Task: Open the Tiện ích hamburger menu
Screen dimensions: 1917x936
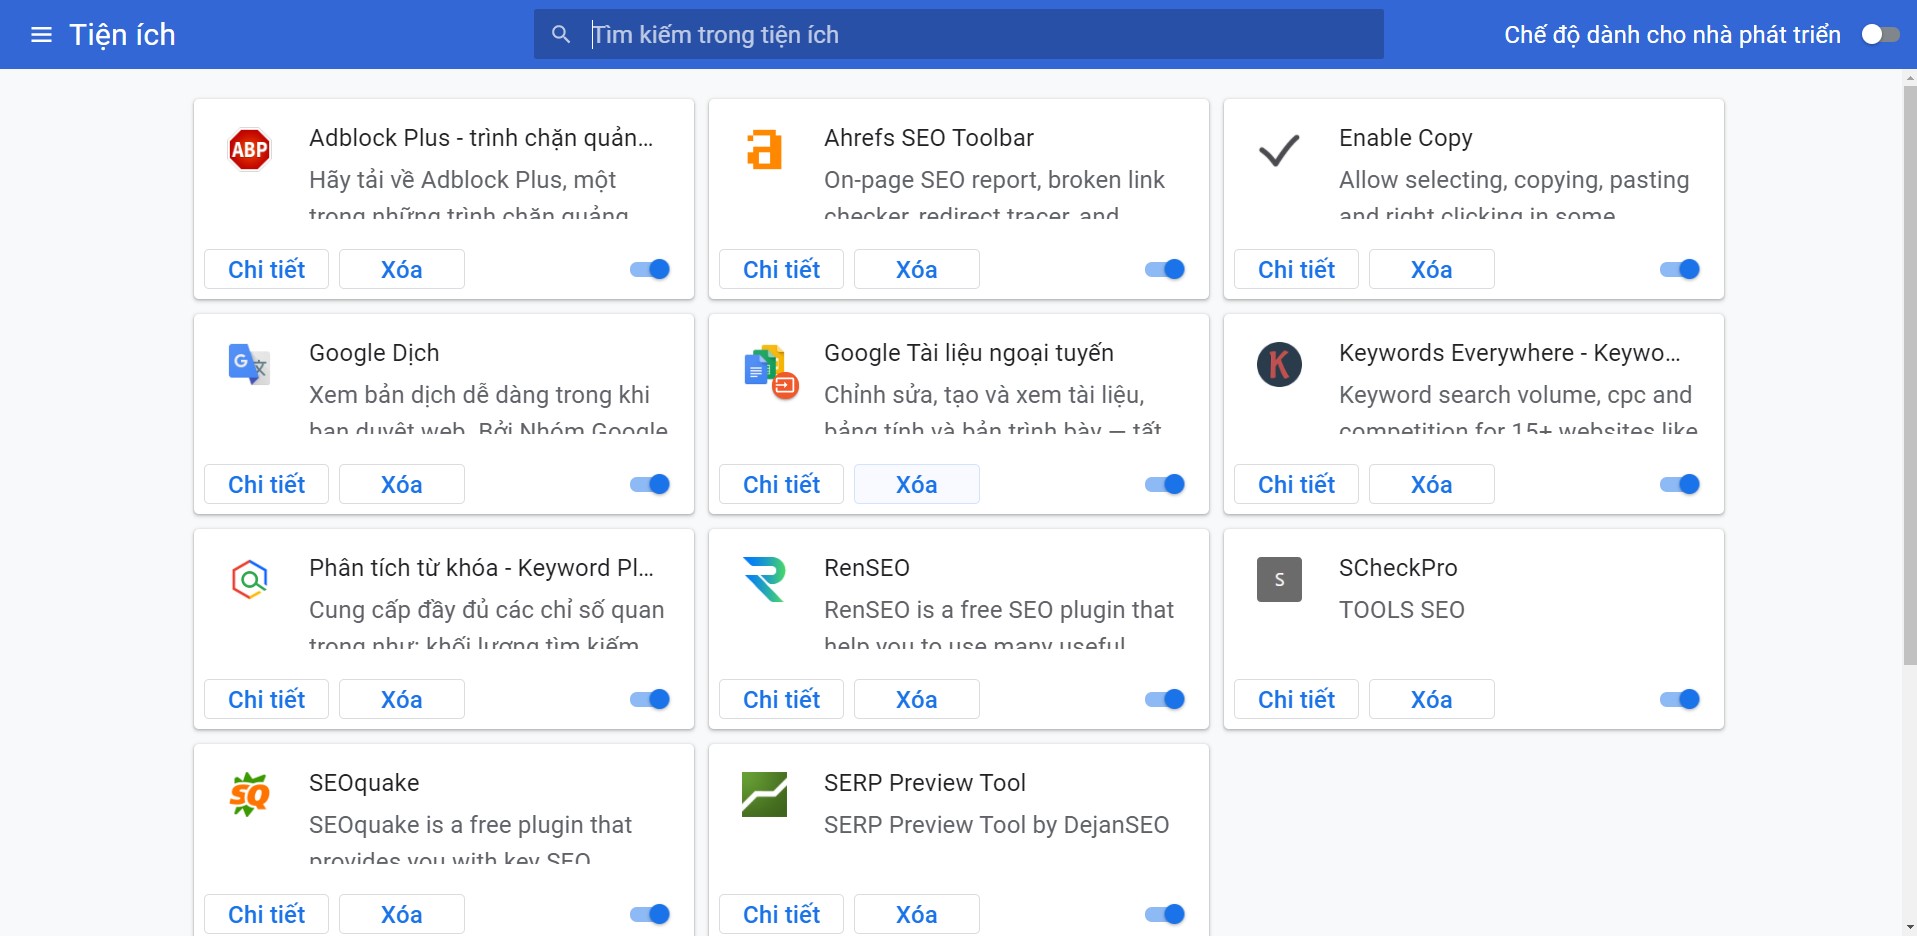Action: click(x=41, y=35)
